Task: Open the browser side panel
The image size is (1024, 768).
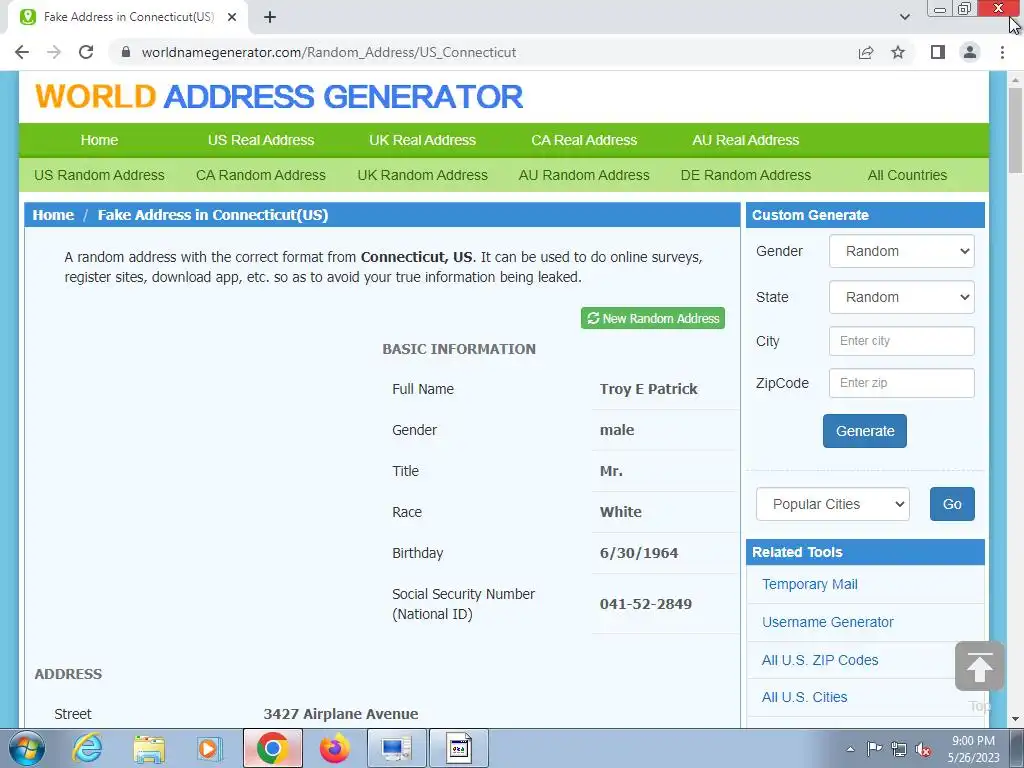Action: (x=938, y=52)
